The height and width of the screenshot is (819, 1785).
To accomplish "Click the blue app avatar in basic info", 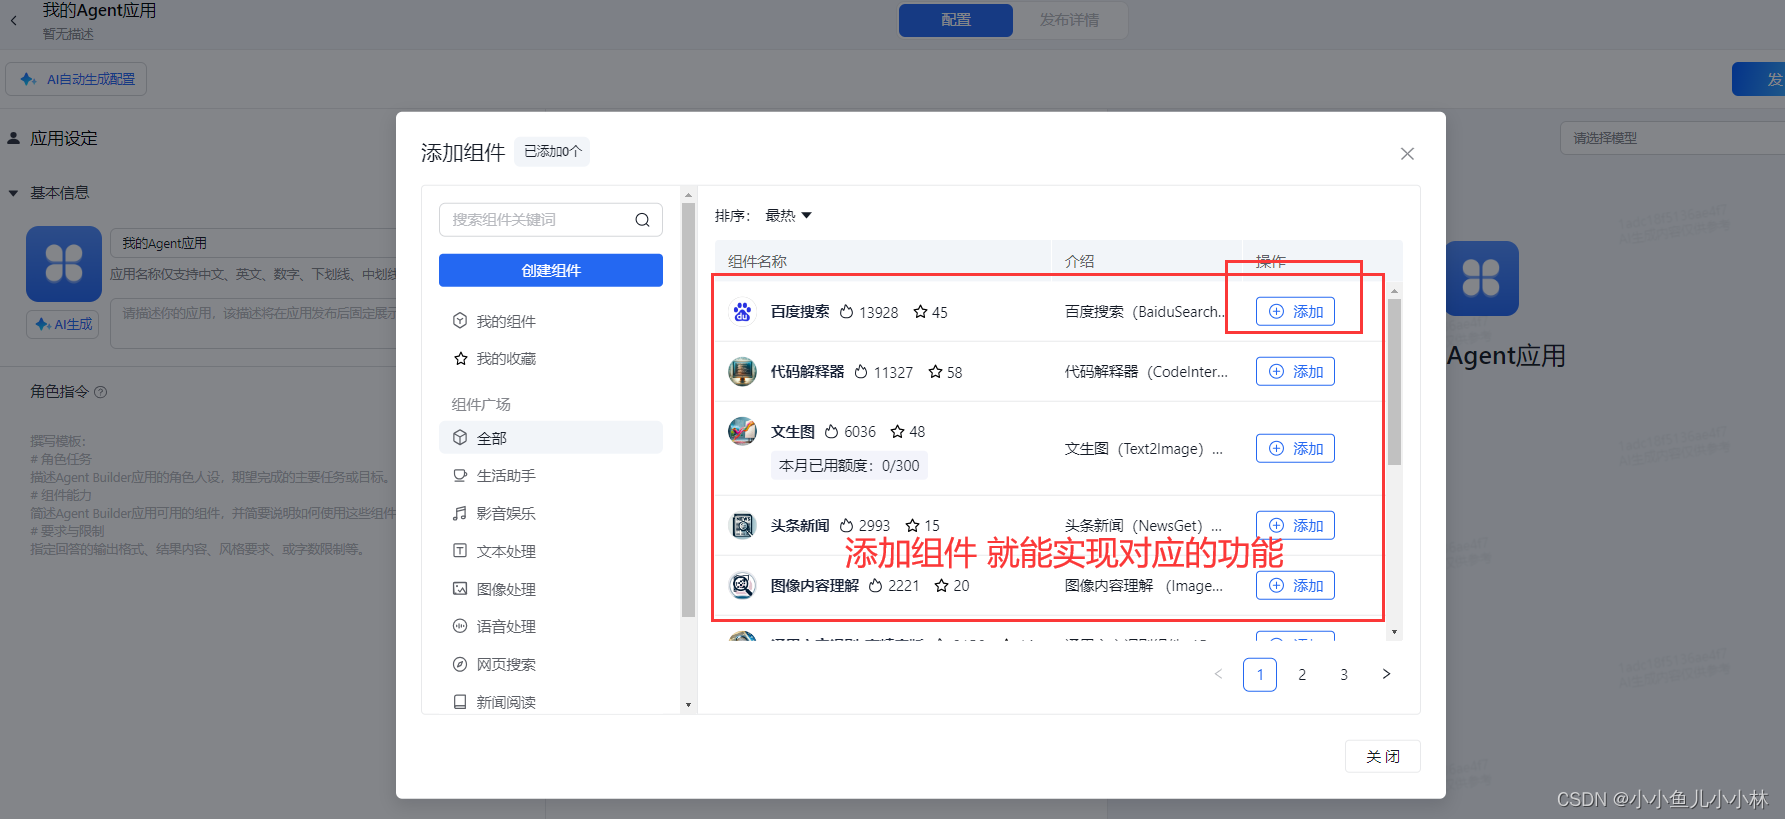I will pyautogui.click(x=64, y=264).
